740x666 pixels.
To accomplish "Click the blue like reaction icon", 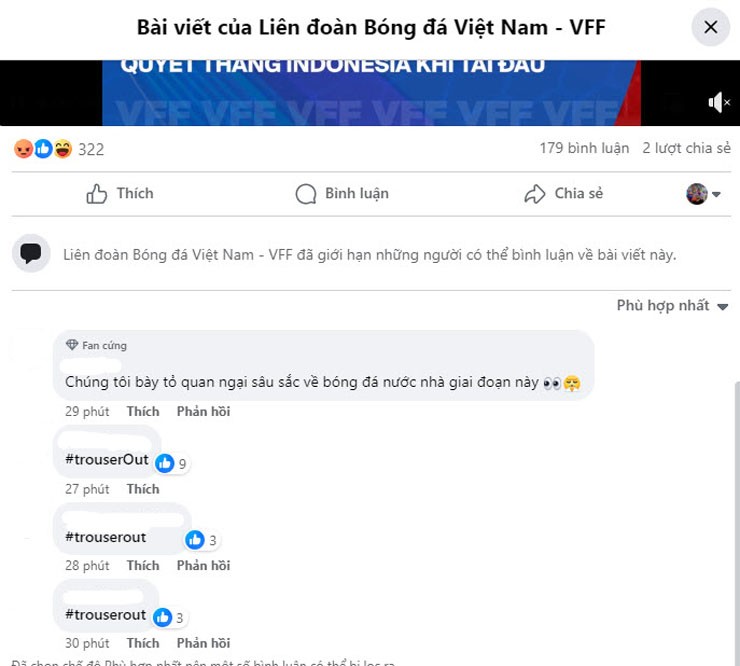I will coord(43,149).
